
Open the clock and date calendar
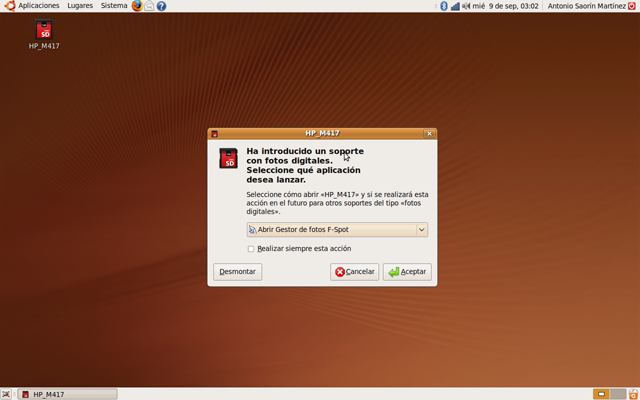508,6
